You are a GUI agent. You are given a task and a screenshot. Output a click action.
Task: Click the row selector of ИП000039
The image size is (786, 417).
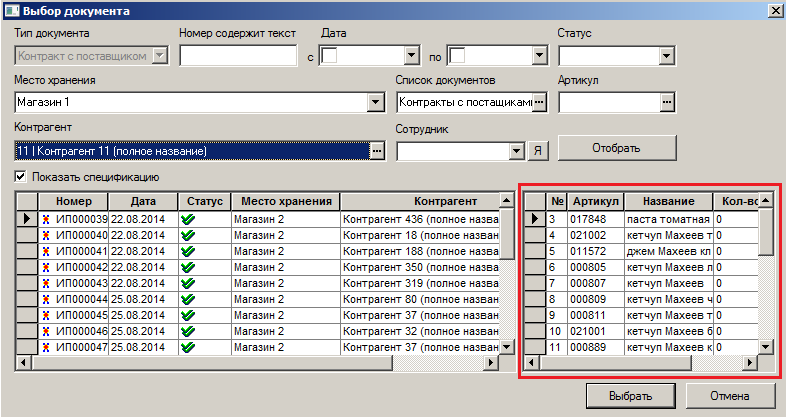[x=27, y=219]
